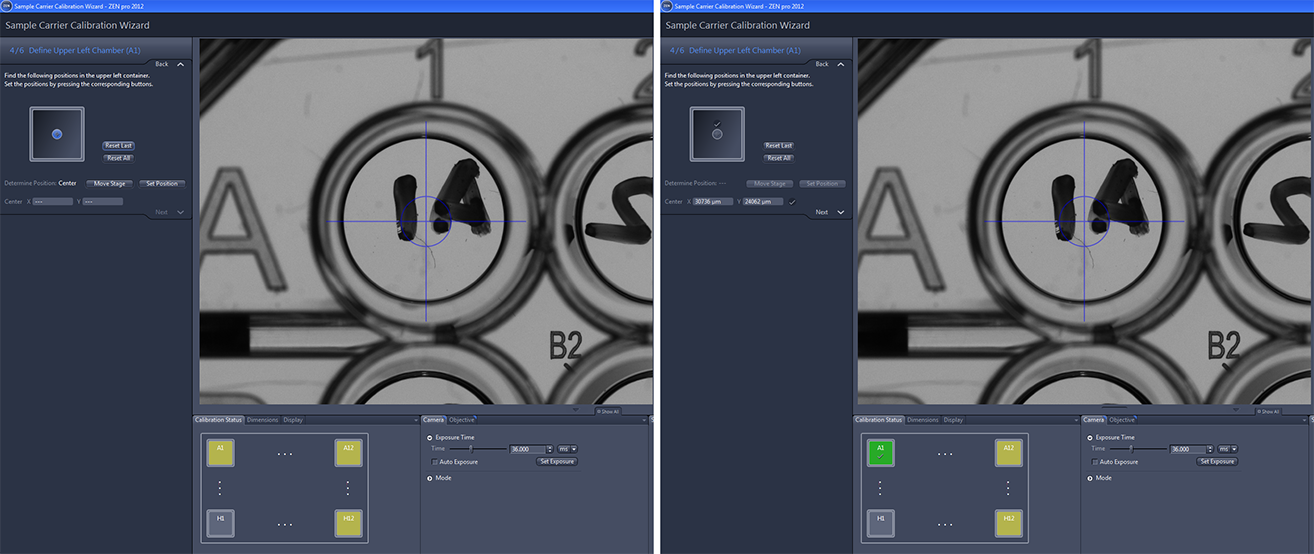Image resolution: width=1314 pixels, height=554 pixels.
Task: Open the Objective tab in right window
Action: (x=1122, y=420)
